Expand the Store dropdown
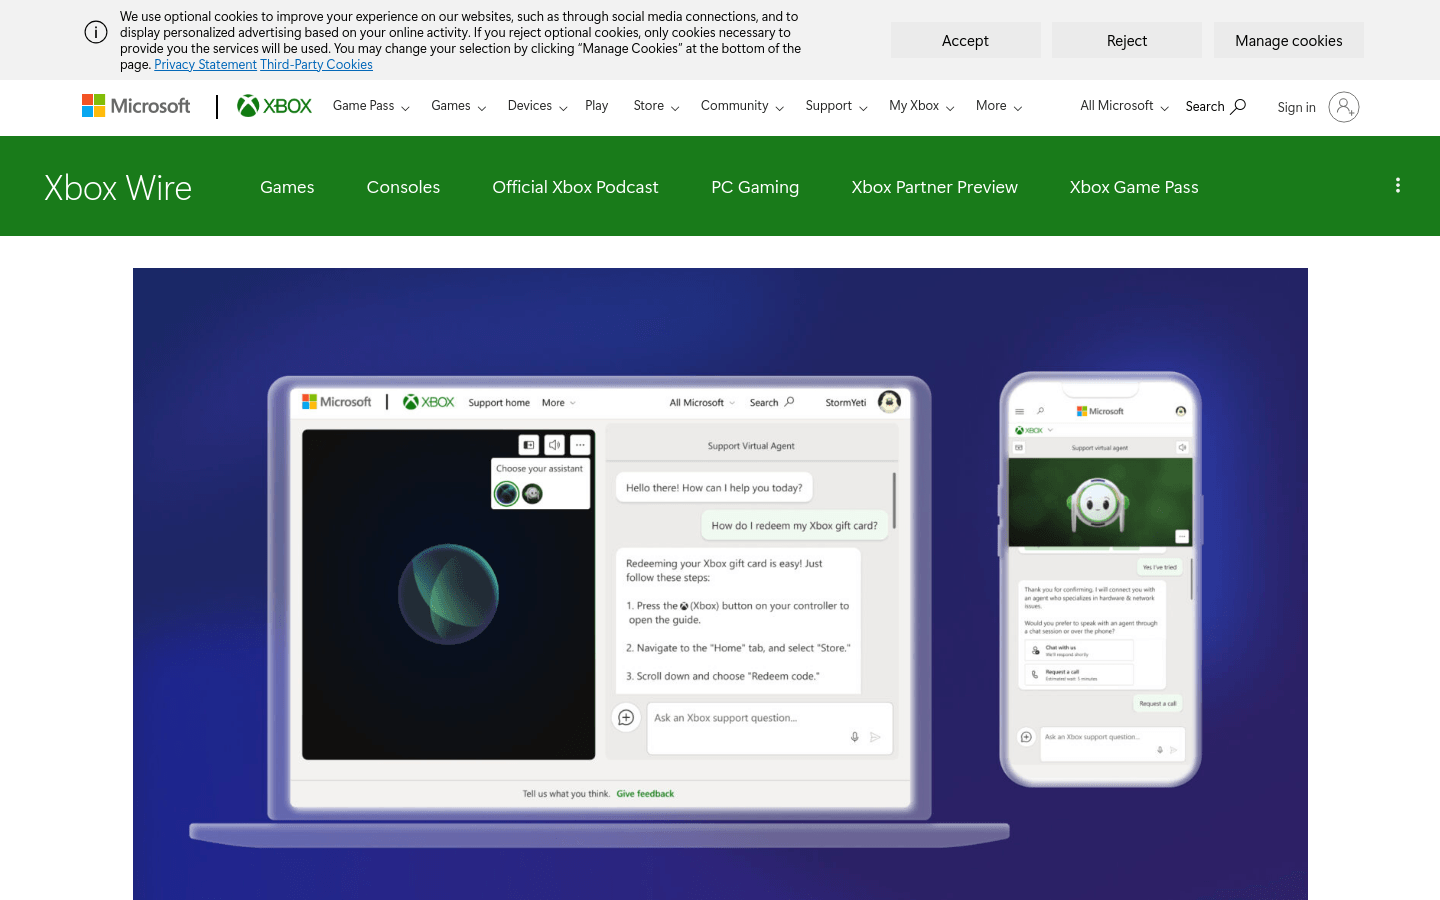 [x=656, y=106]
